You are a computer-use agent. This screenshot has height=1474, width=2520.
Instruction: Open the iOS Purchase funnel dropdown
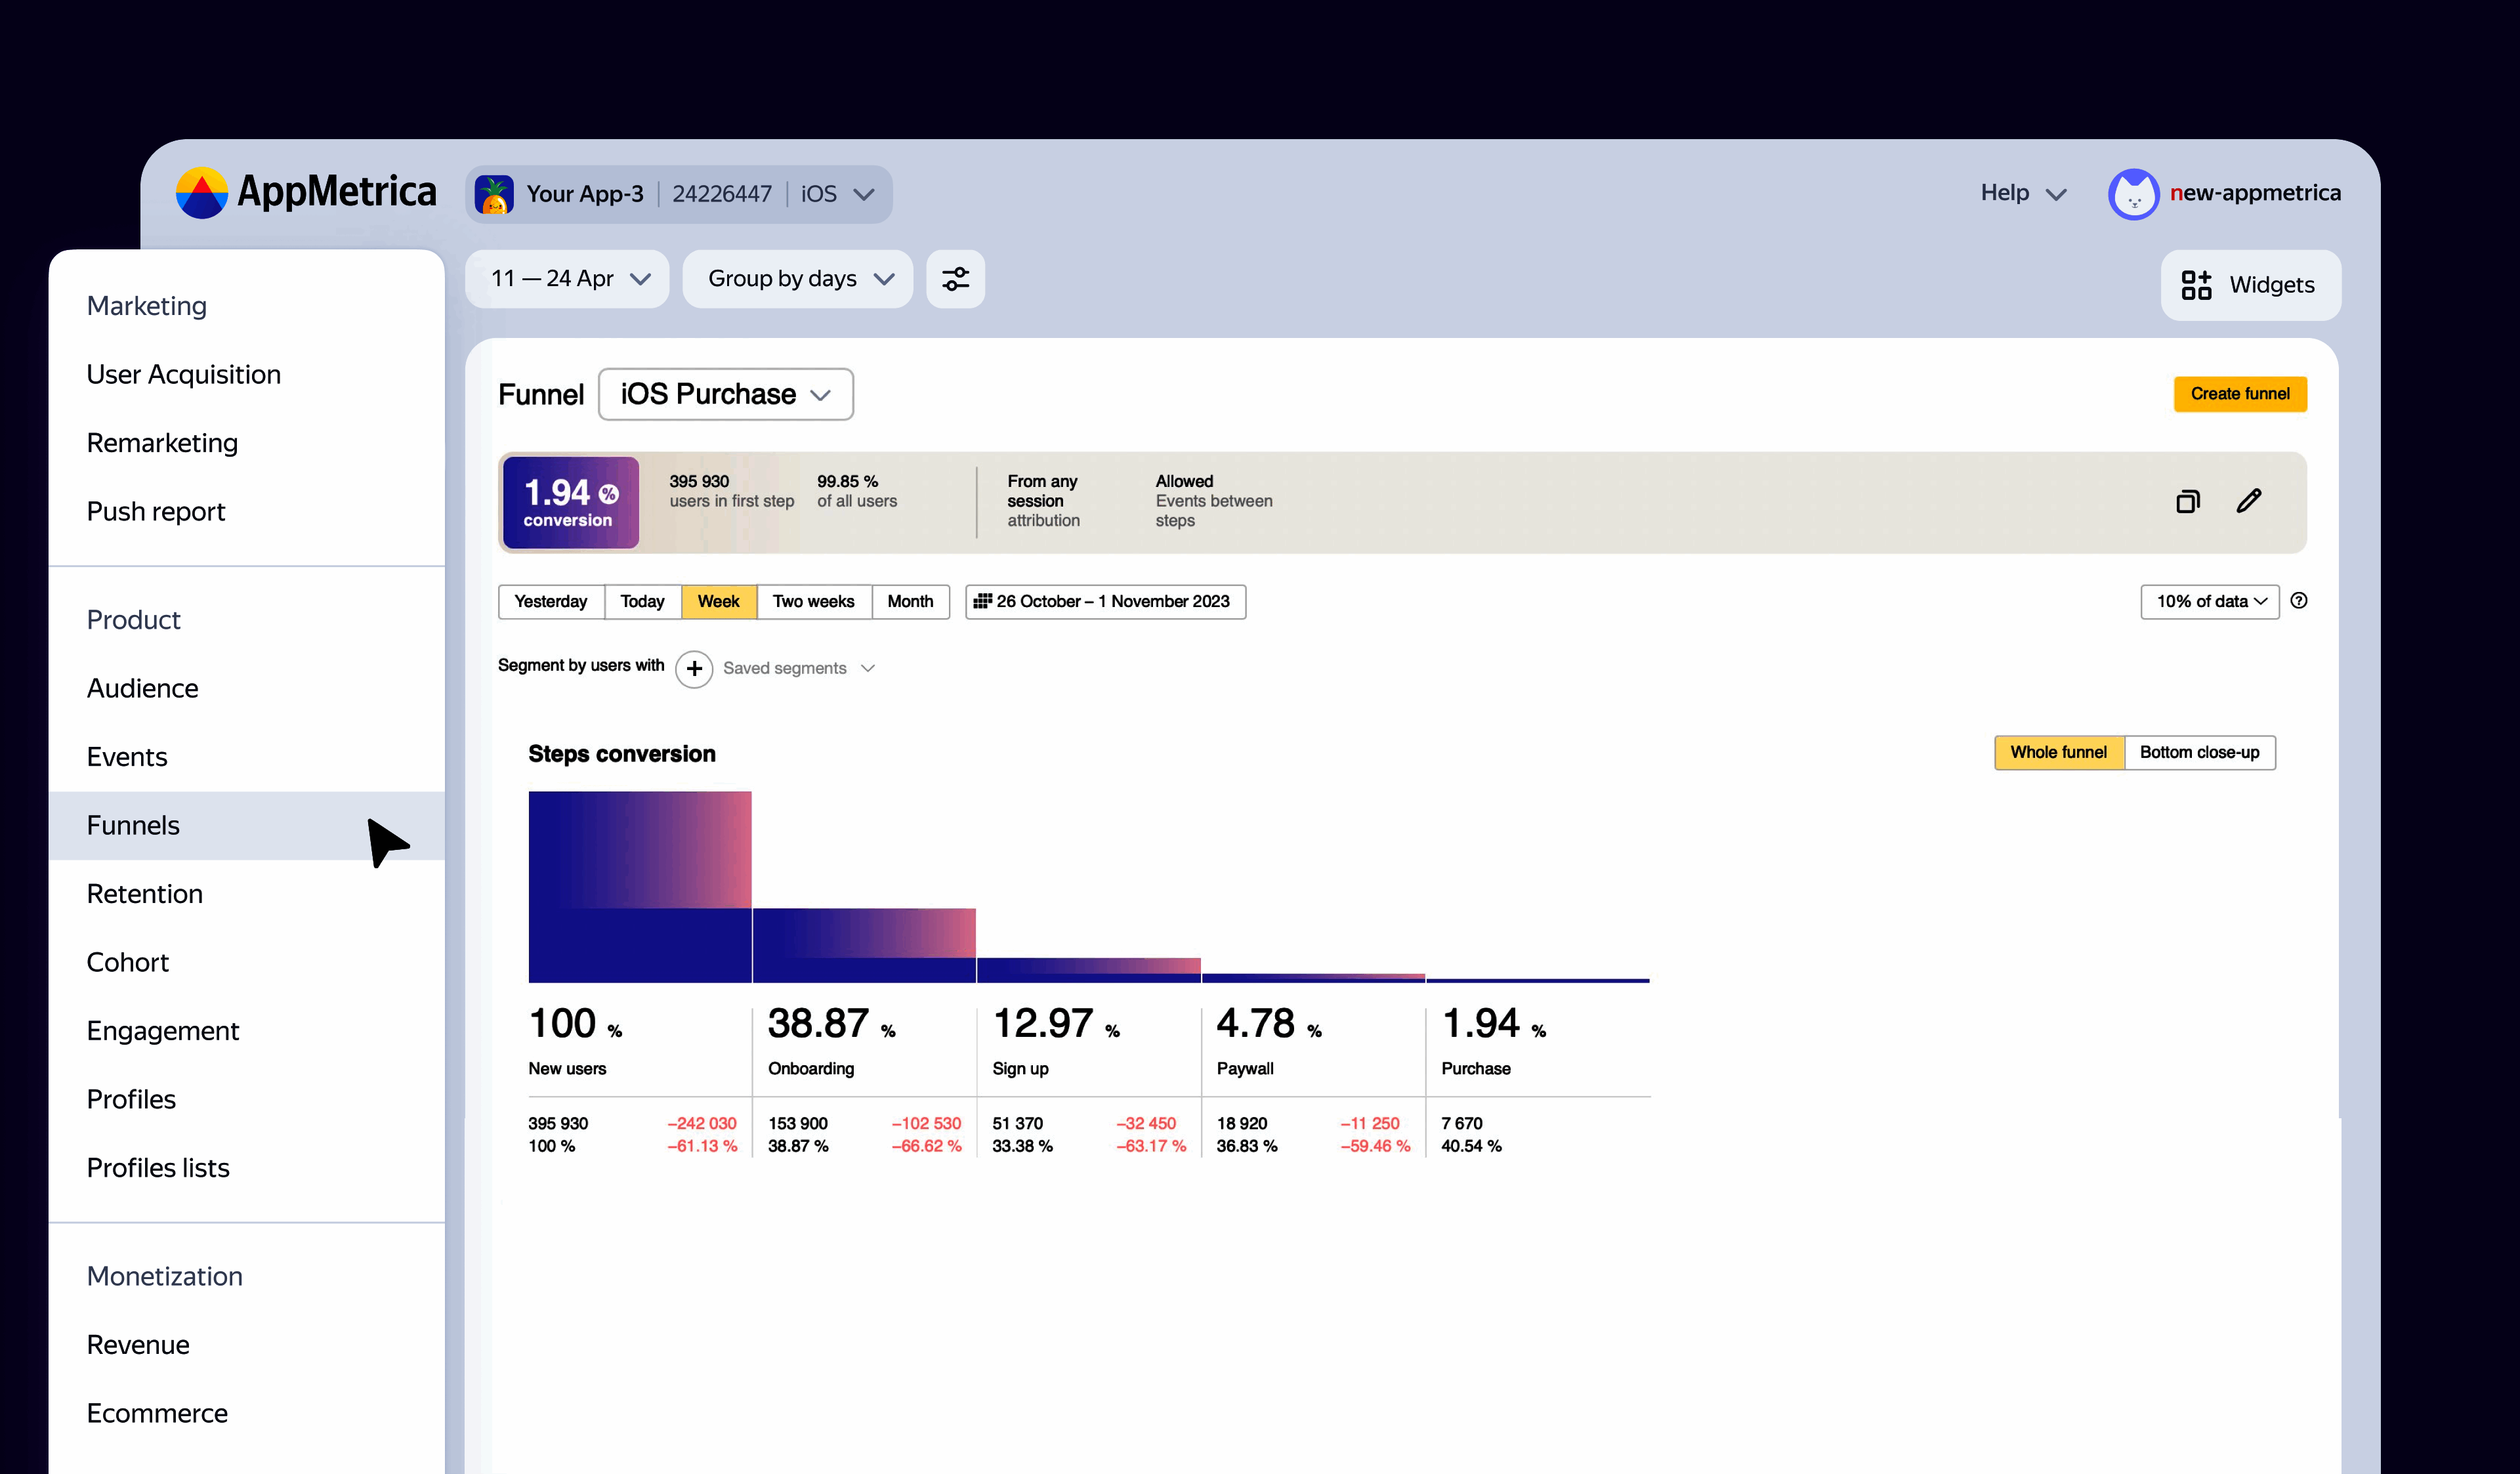[725, 394]
